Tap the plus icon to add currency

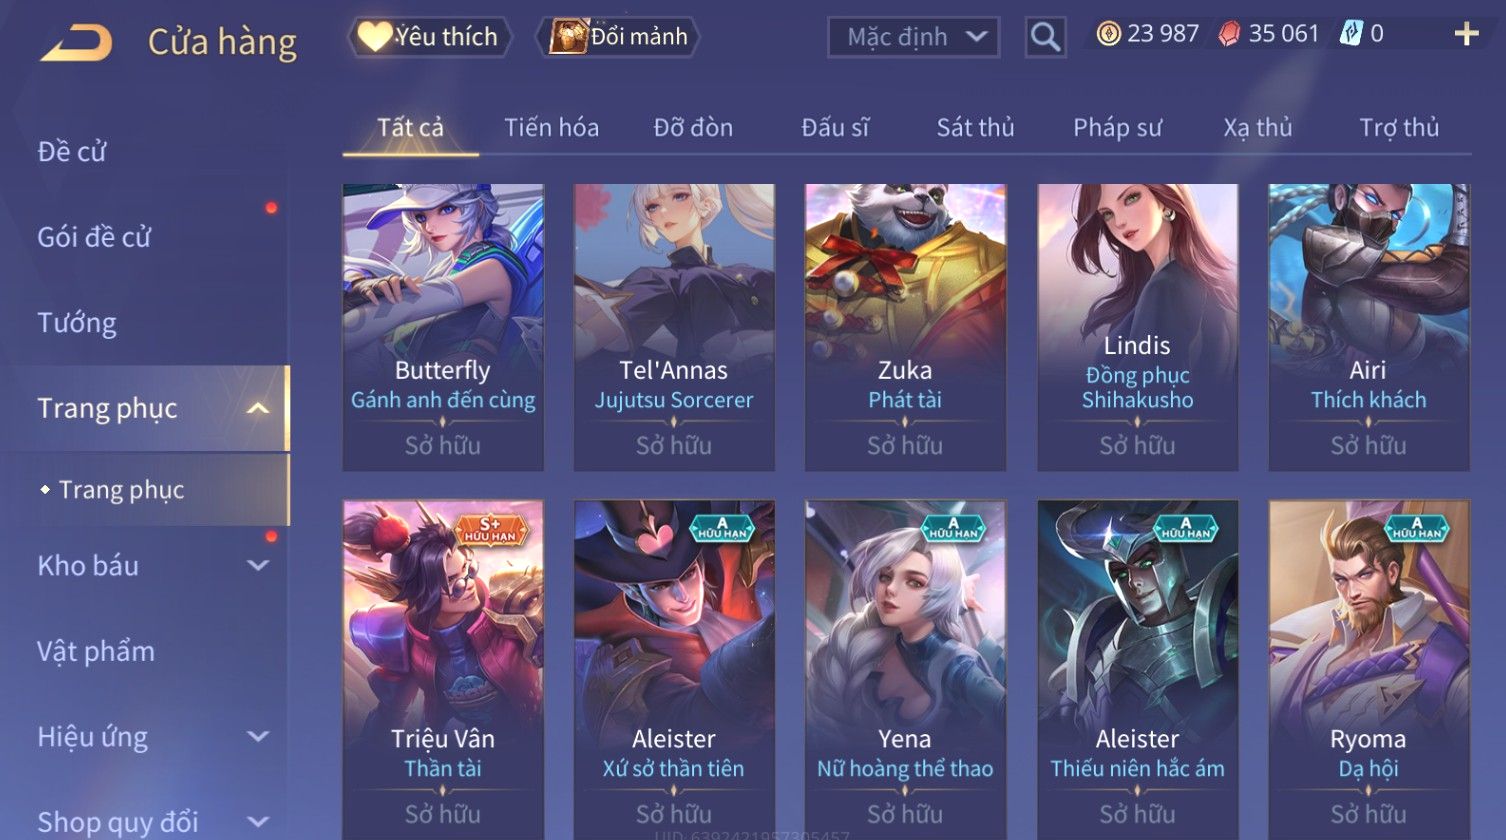pos(1466,34)
